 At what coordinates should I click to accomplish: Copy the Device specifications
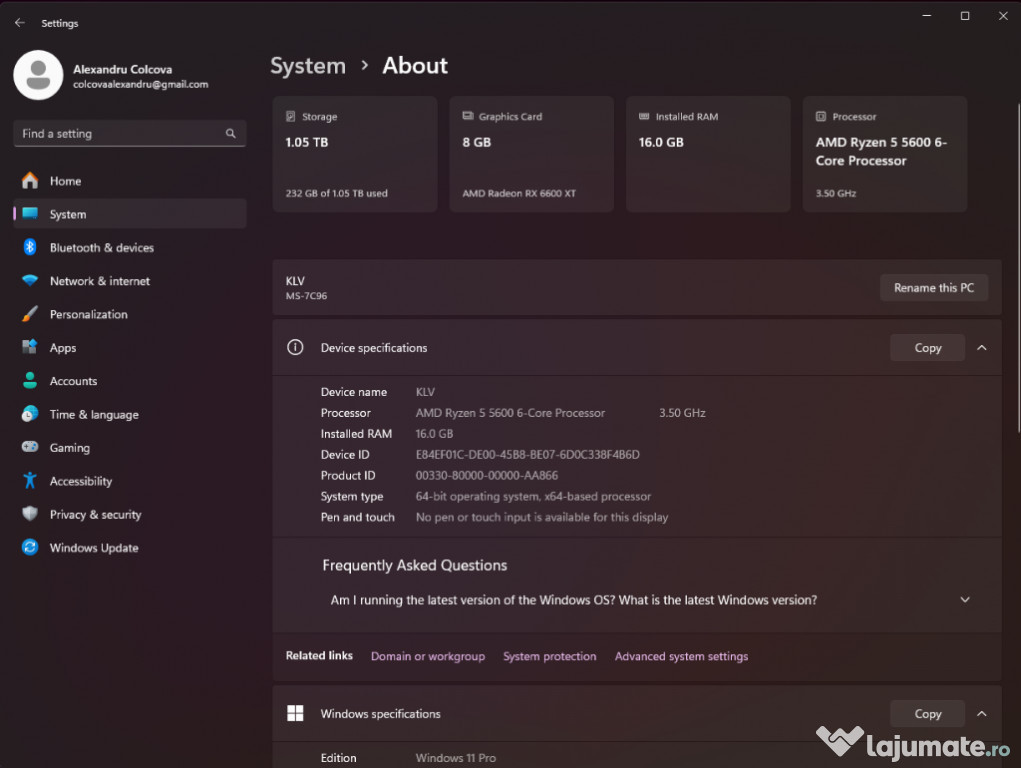(927, 348)
